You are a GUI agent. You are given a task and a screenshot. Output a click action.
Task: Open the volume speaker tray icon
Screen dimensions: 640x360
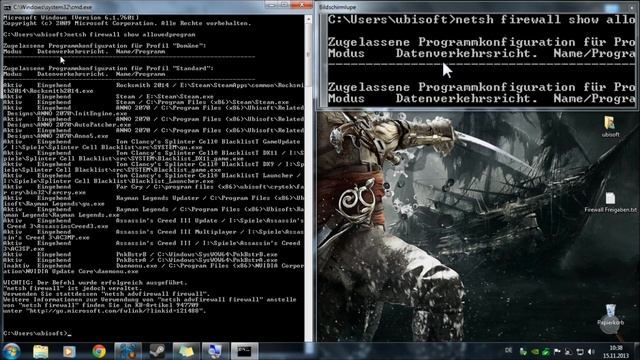(591, 351)
